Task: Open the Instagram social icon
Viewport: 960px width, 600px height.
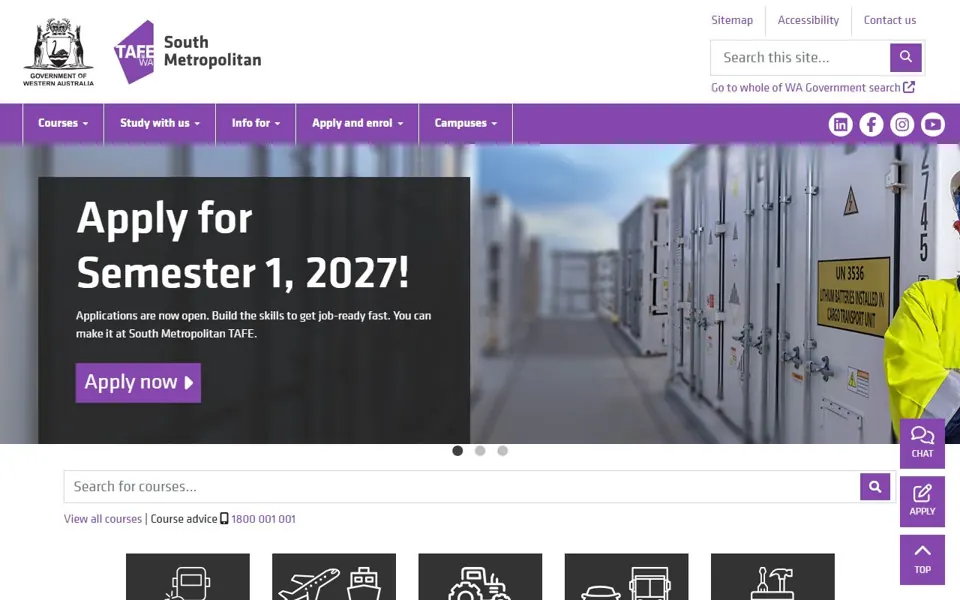Action: (901, 124)
